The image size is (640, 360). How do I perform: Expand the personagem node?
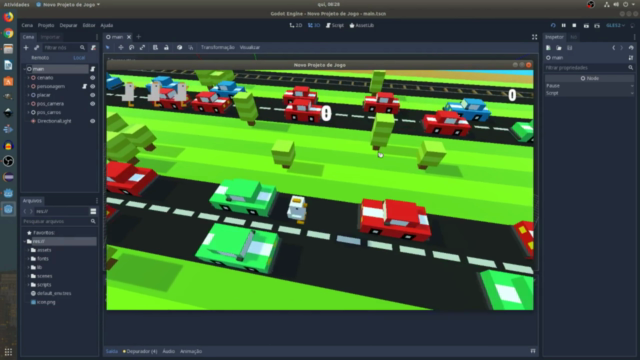click(x=28, y=87)
